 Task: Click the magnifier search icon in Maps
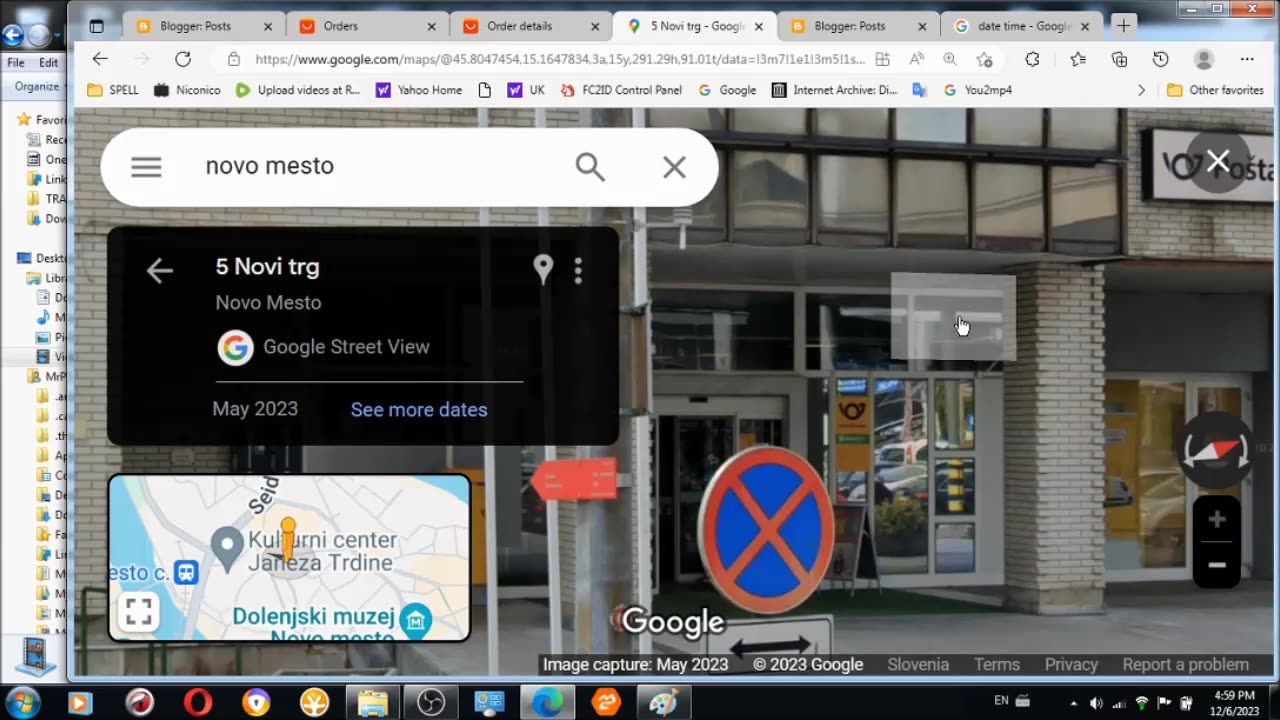[590, 167]
